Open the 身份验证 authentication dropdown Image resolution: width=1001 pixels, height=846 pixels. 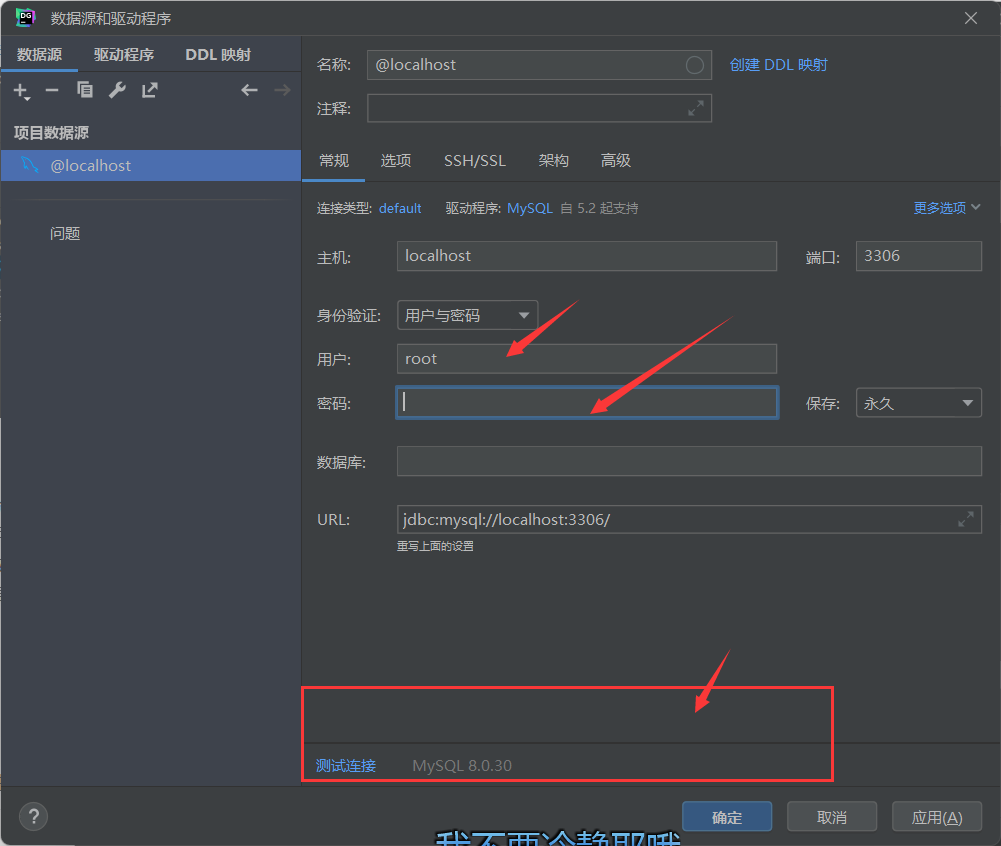467,316
